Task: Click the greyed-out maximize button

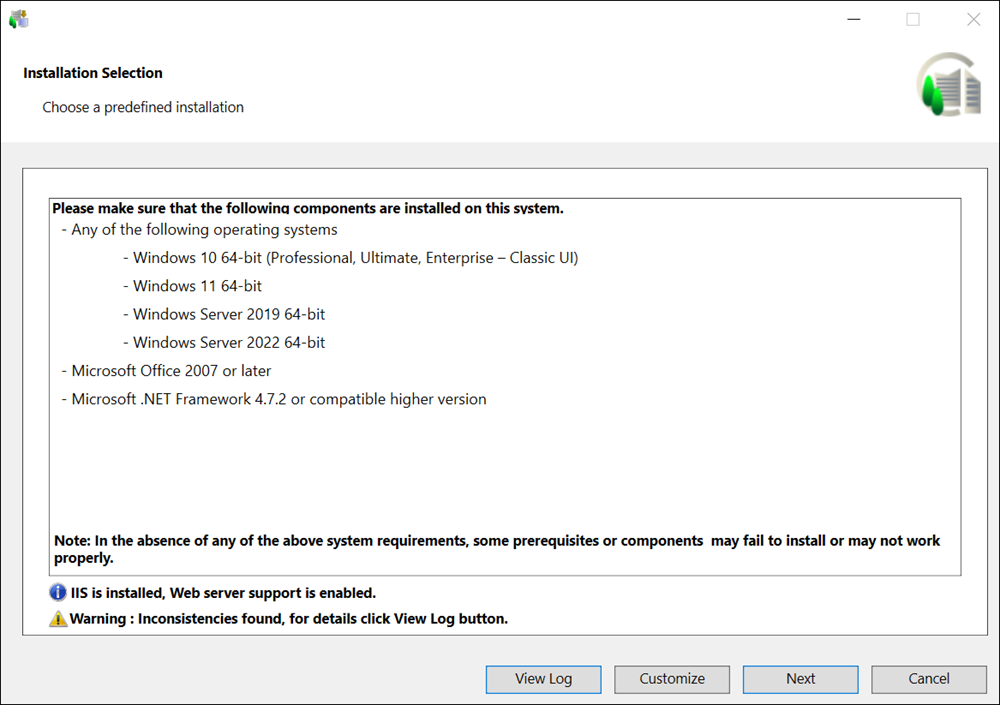Action: click(913, 19)
